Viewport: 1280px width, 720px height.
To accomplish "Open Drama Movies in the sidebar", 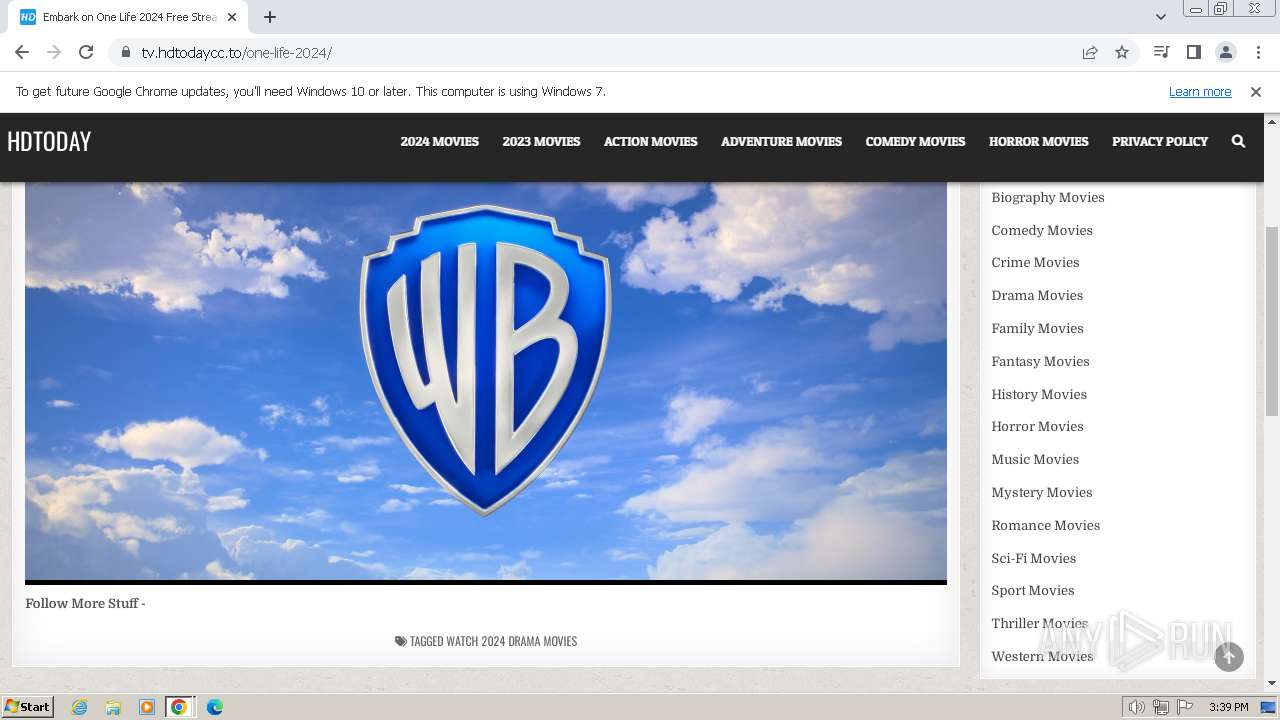I will click(1037, 295).
